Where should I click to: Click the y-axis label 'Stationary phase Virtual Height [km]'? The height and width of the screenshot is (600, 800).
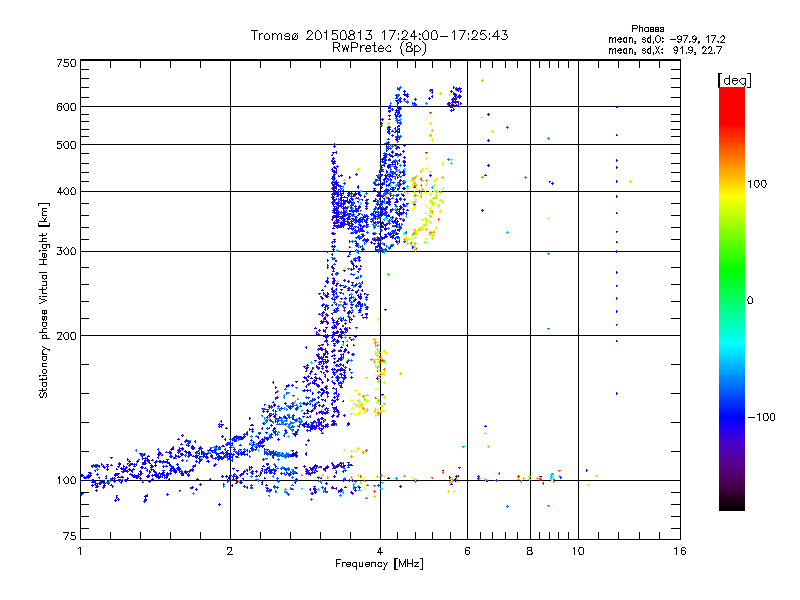click(x=43, y=300)
